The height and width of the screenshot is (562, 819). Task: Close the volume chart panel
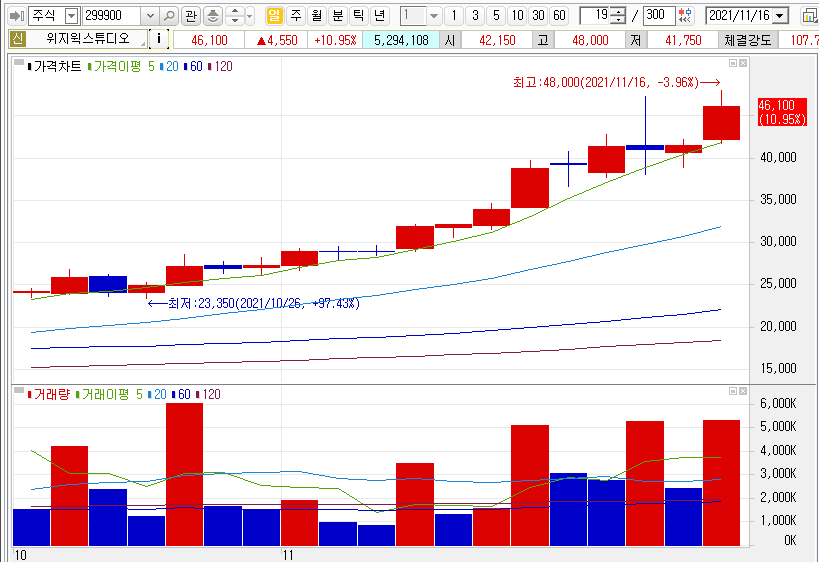point(743,391)
